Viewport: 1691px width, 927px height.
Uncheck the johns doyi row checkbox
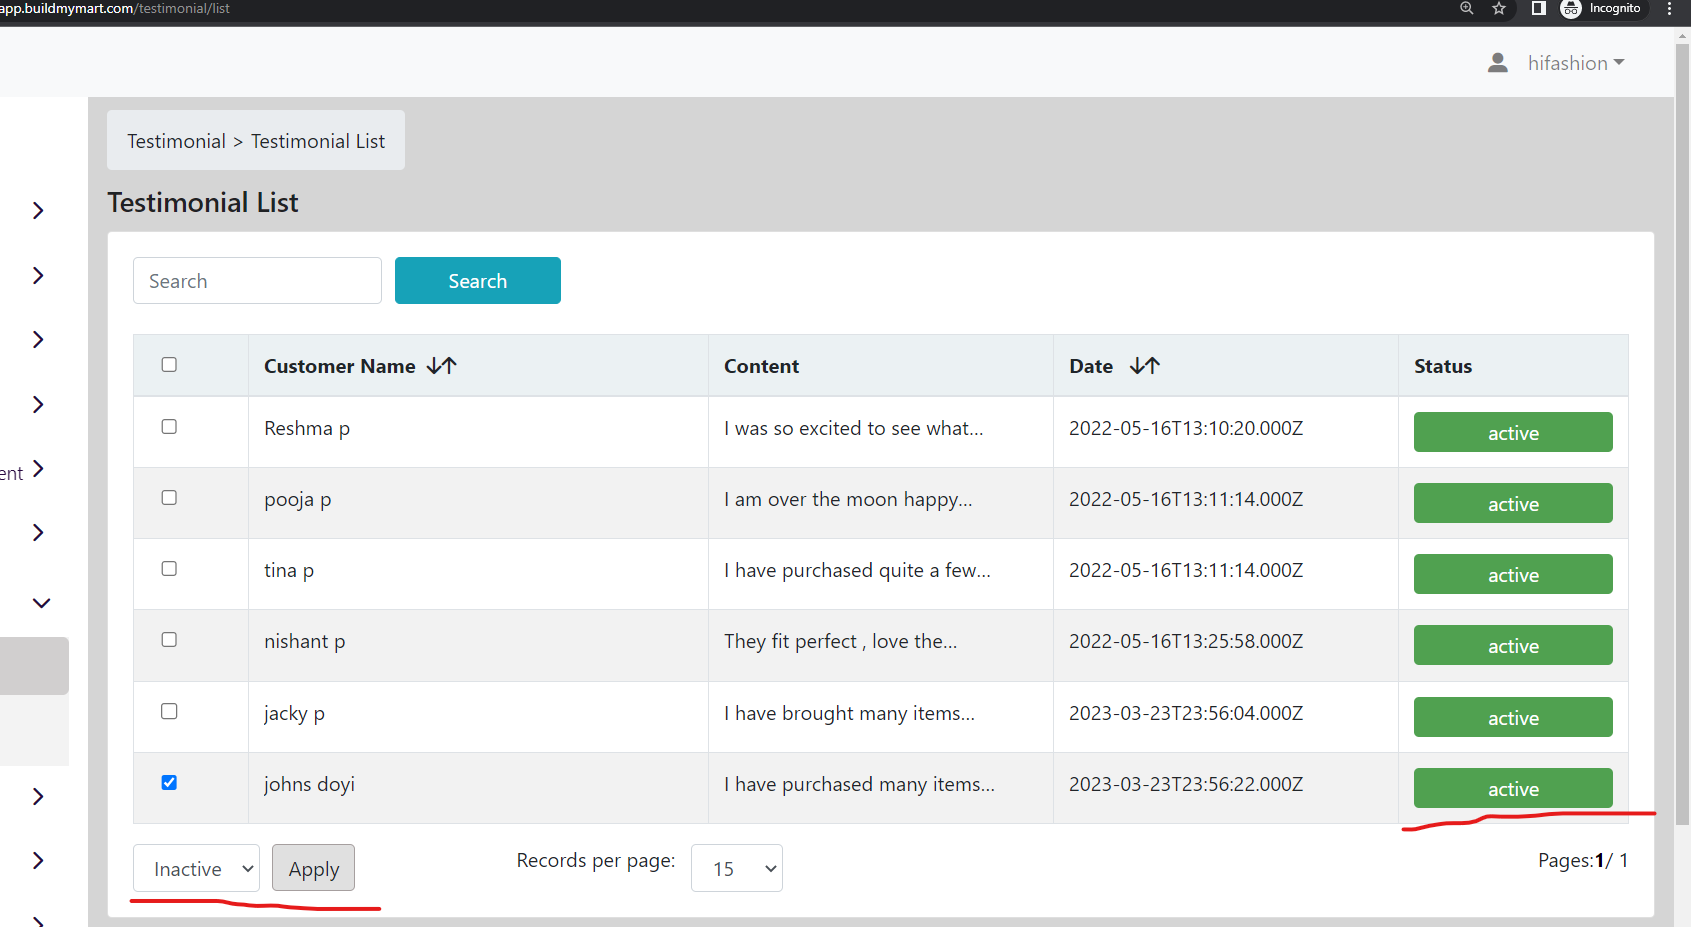point(169,783)
